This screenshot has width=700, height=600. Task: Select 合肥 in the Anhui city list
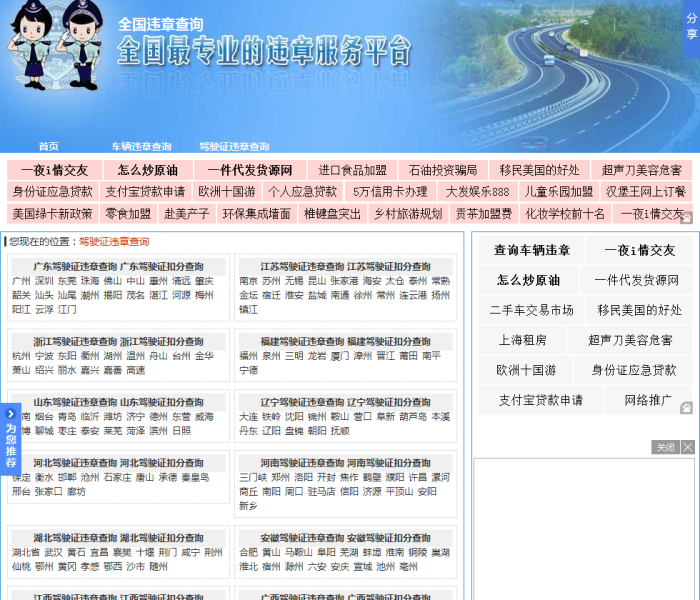point(248,552)
